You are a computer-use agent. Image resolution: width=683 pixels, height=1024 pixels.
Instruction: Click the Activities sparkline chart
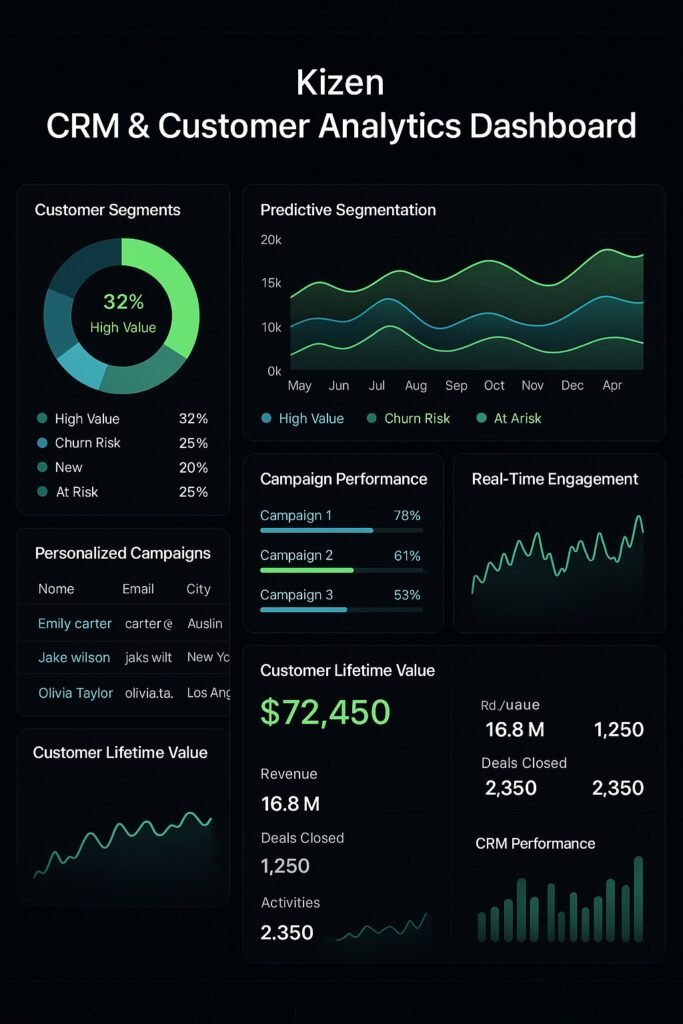coord(383,927)
